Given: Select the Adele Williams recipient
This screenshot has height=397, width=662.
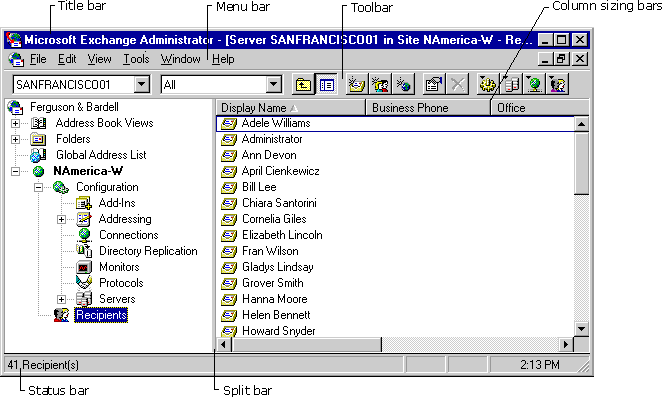Looking at the screenshot, I should 276,123.
